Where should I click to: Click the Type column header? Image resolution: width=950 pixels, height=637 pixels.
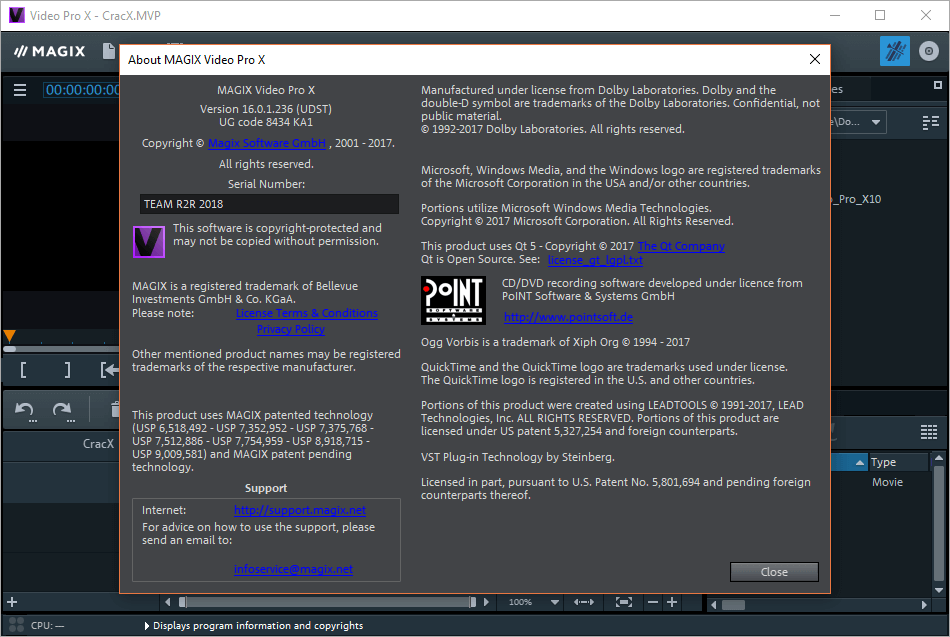(x=898, y=462)
